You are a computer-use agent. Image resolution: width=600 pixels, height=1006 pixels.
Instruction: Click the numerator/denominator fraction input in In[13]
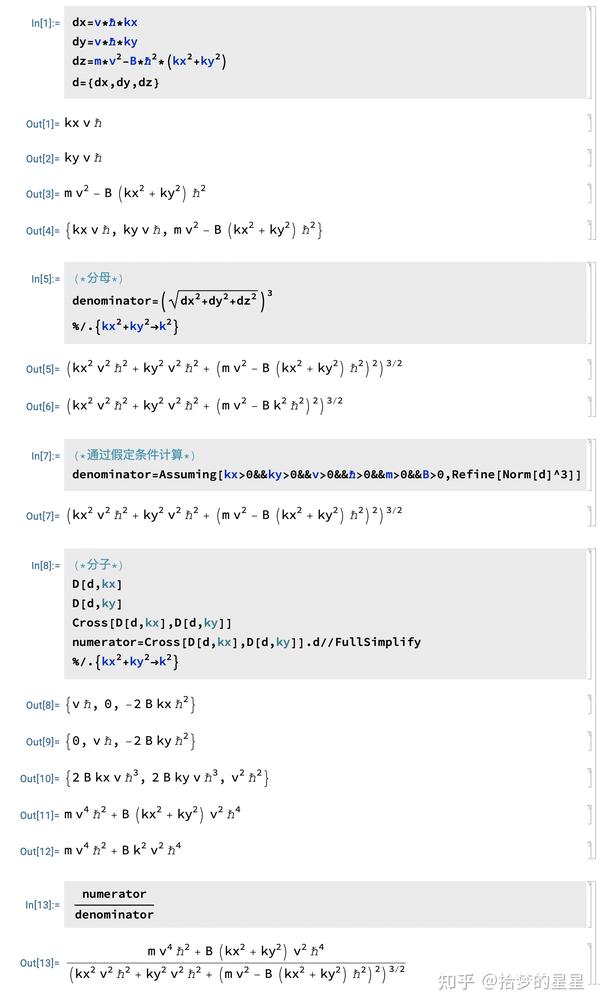114,904
